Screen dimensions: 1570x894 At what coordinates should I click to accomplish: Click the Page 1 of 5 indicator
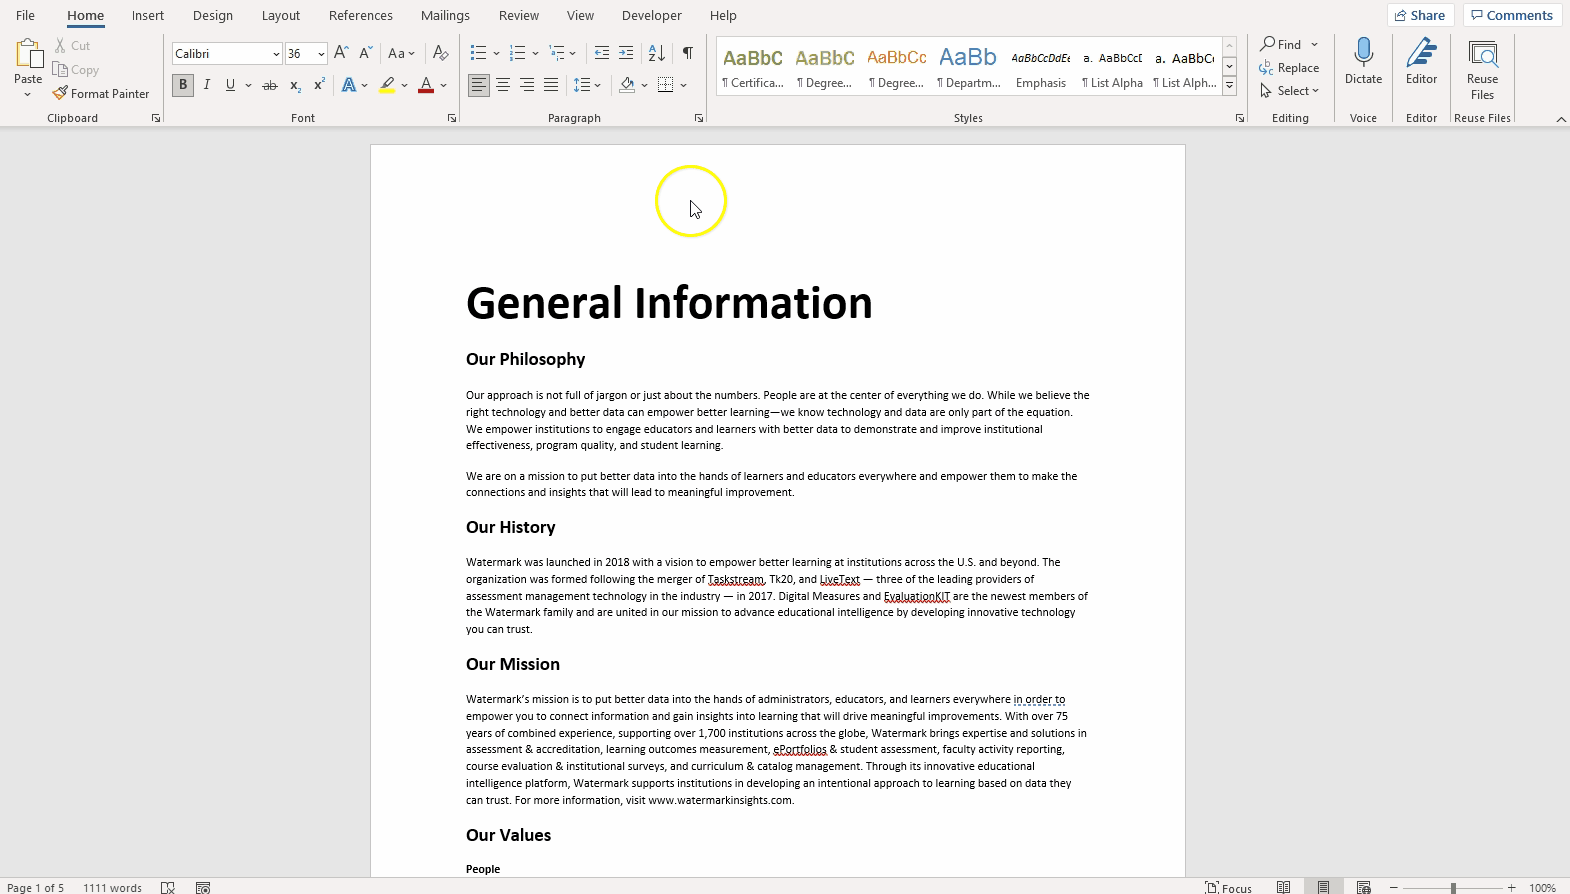pyautogui.click(x=36, y=888)
